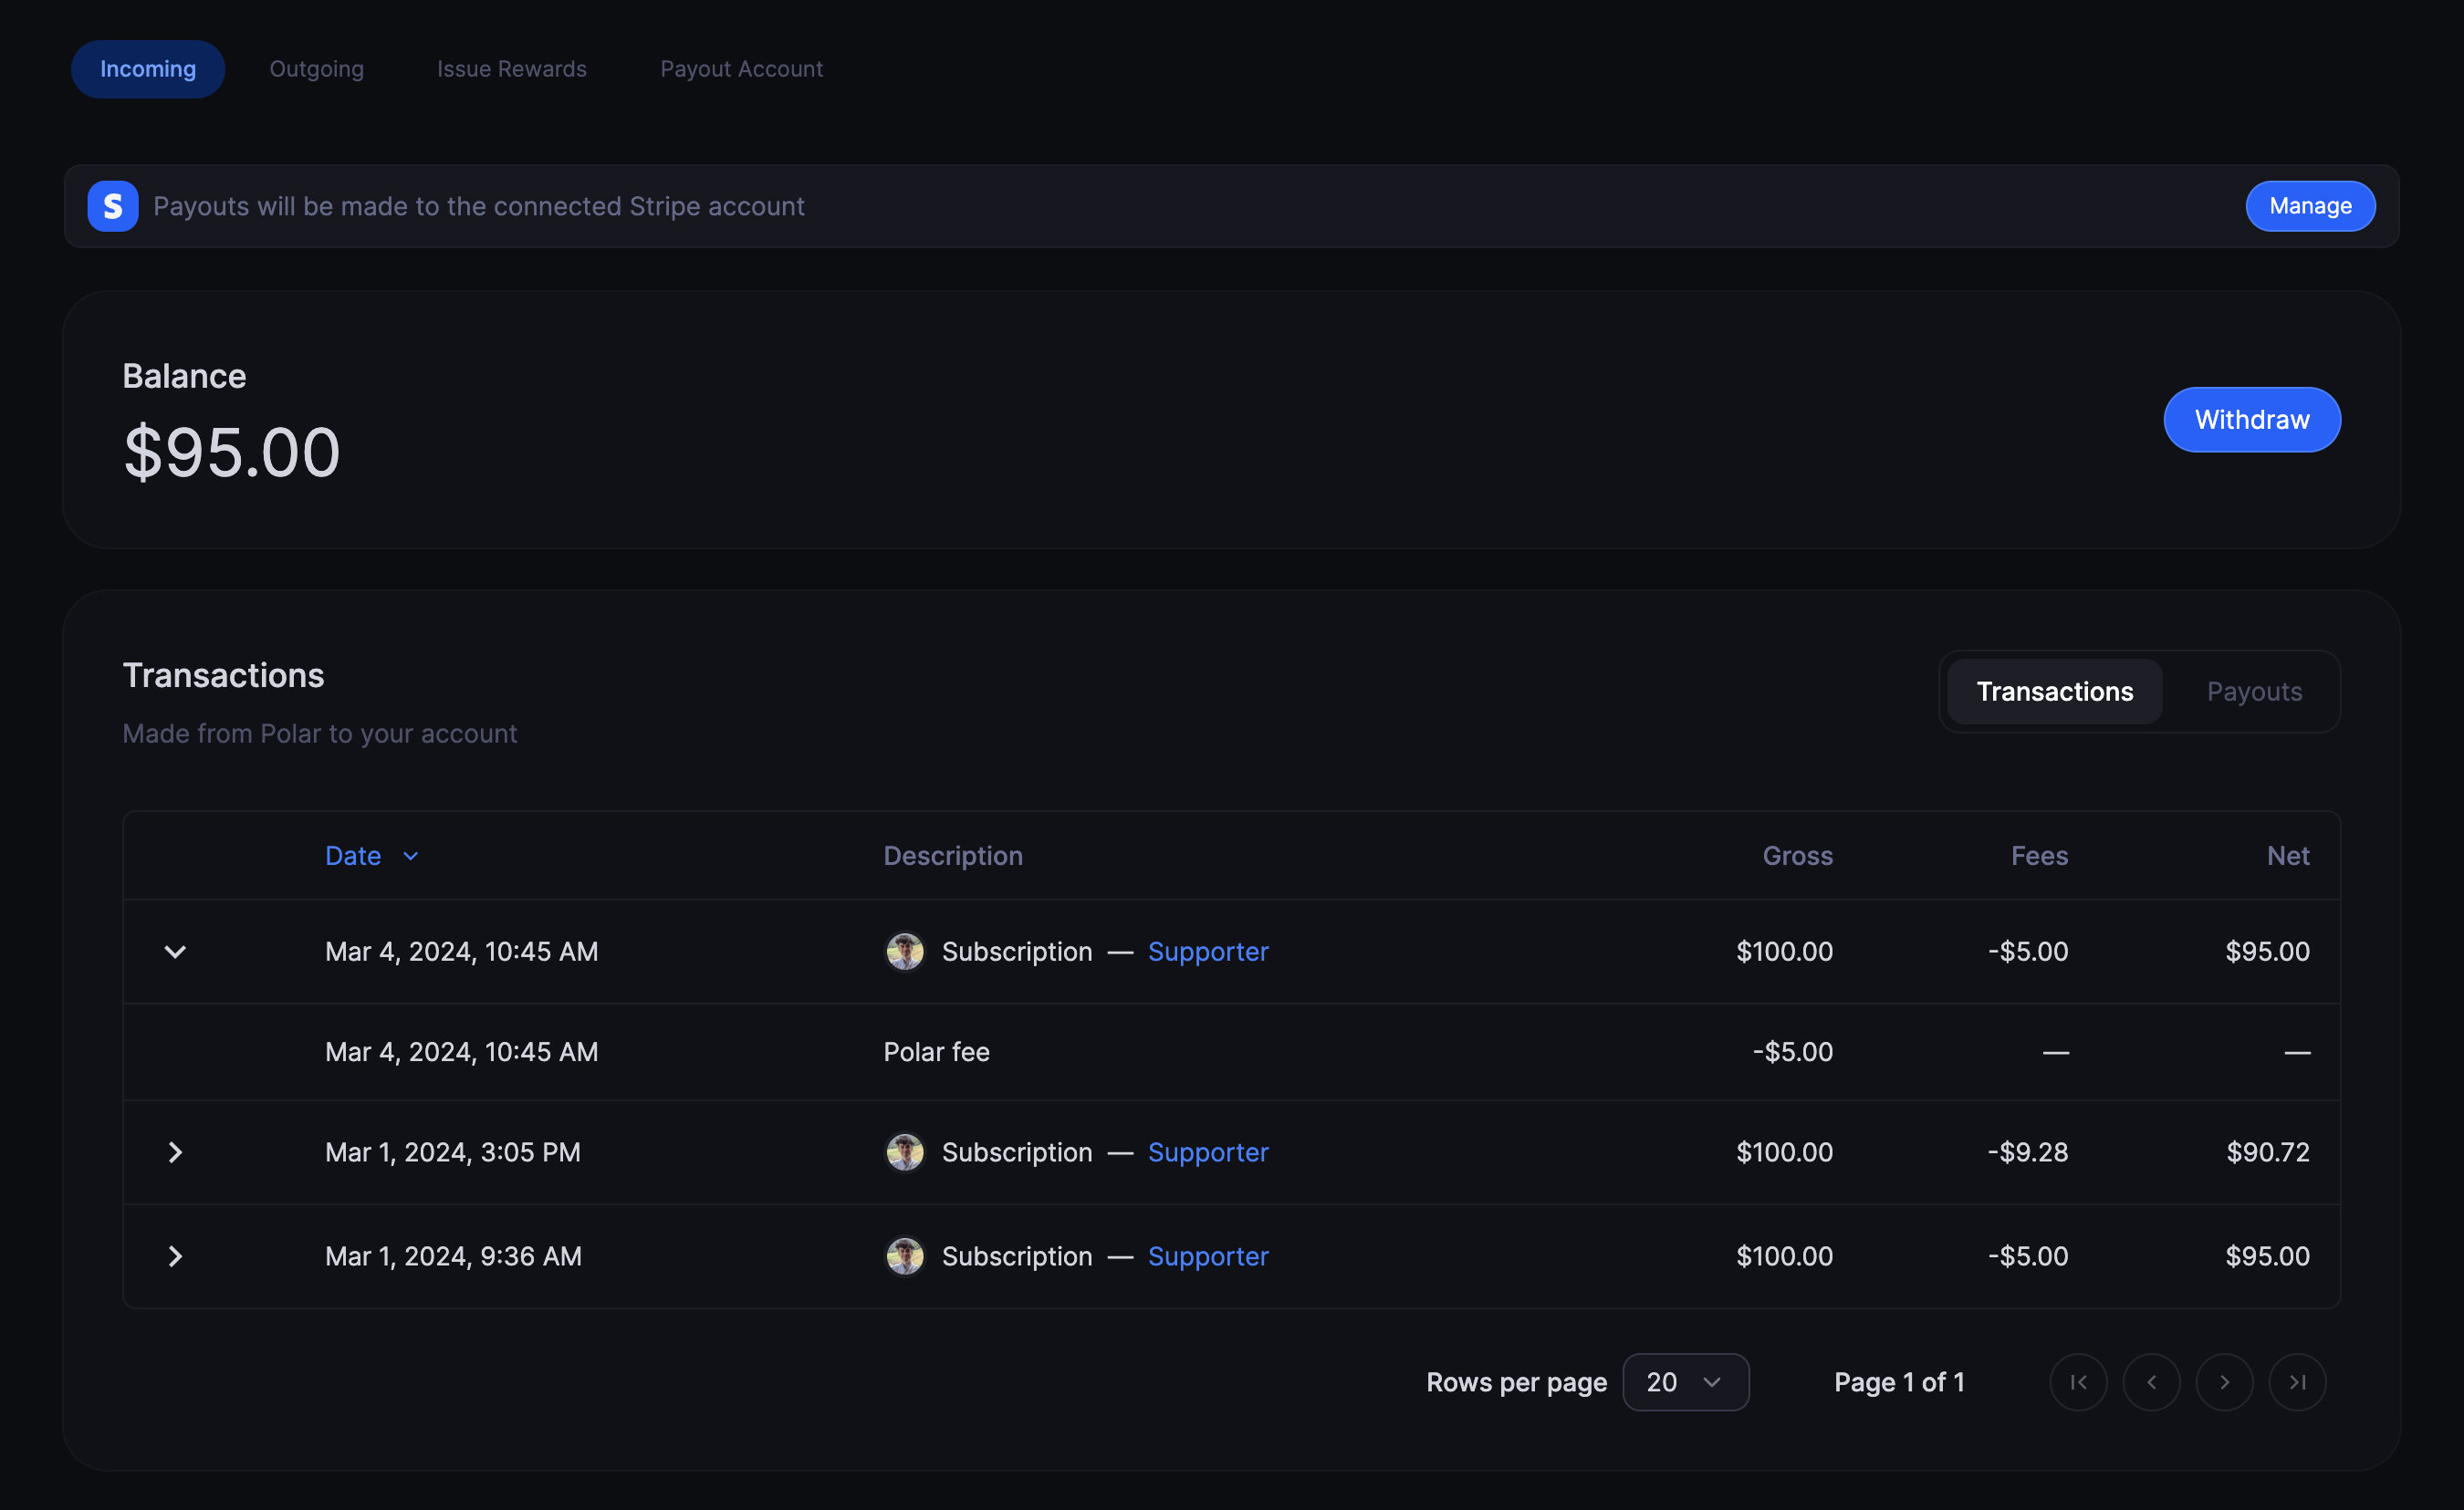This screenshot has height=1510, width=2464.
Task: Go to previous page of transactions
Action: [x=2151, y=1382]
